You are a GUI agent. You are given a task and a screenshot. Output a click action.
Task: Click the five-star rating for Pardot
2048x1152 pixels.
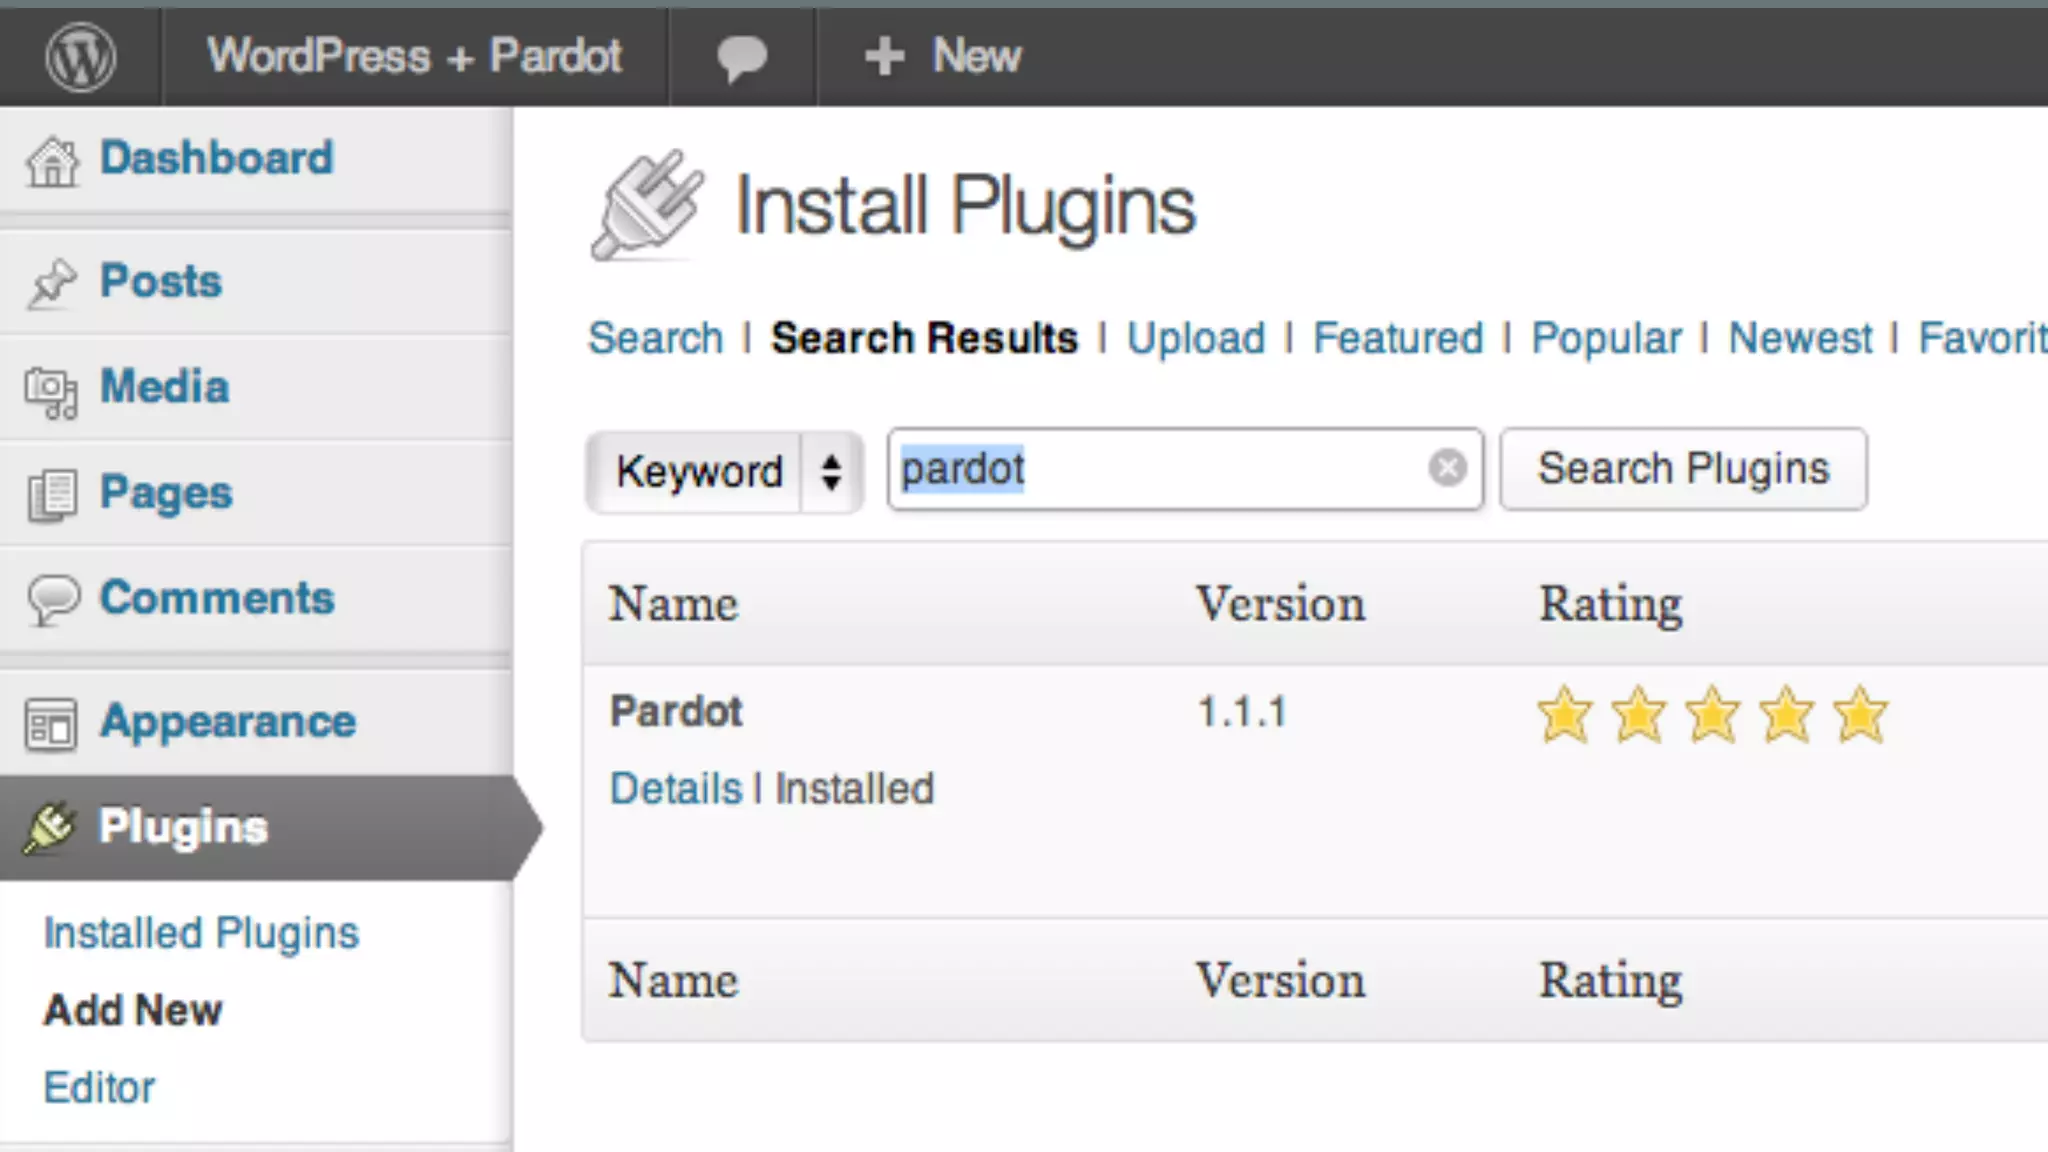1712,715
